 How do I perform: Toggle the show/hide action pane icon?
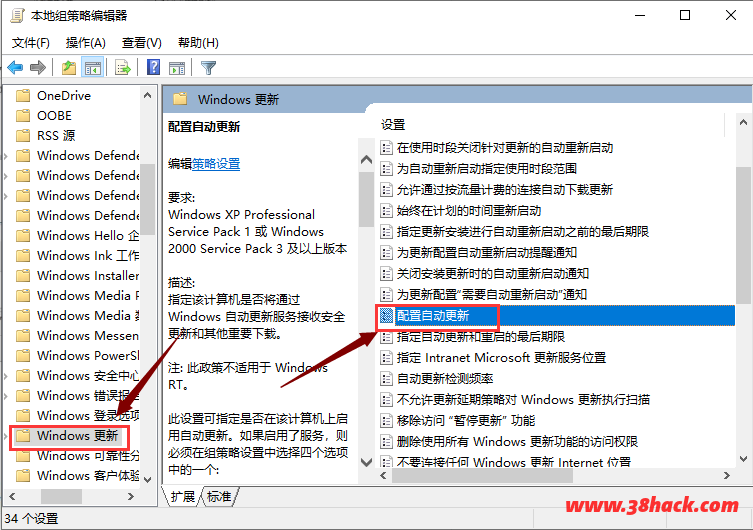[176, 68]
